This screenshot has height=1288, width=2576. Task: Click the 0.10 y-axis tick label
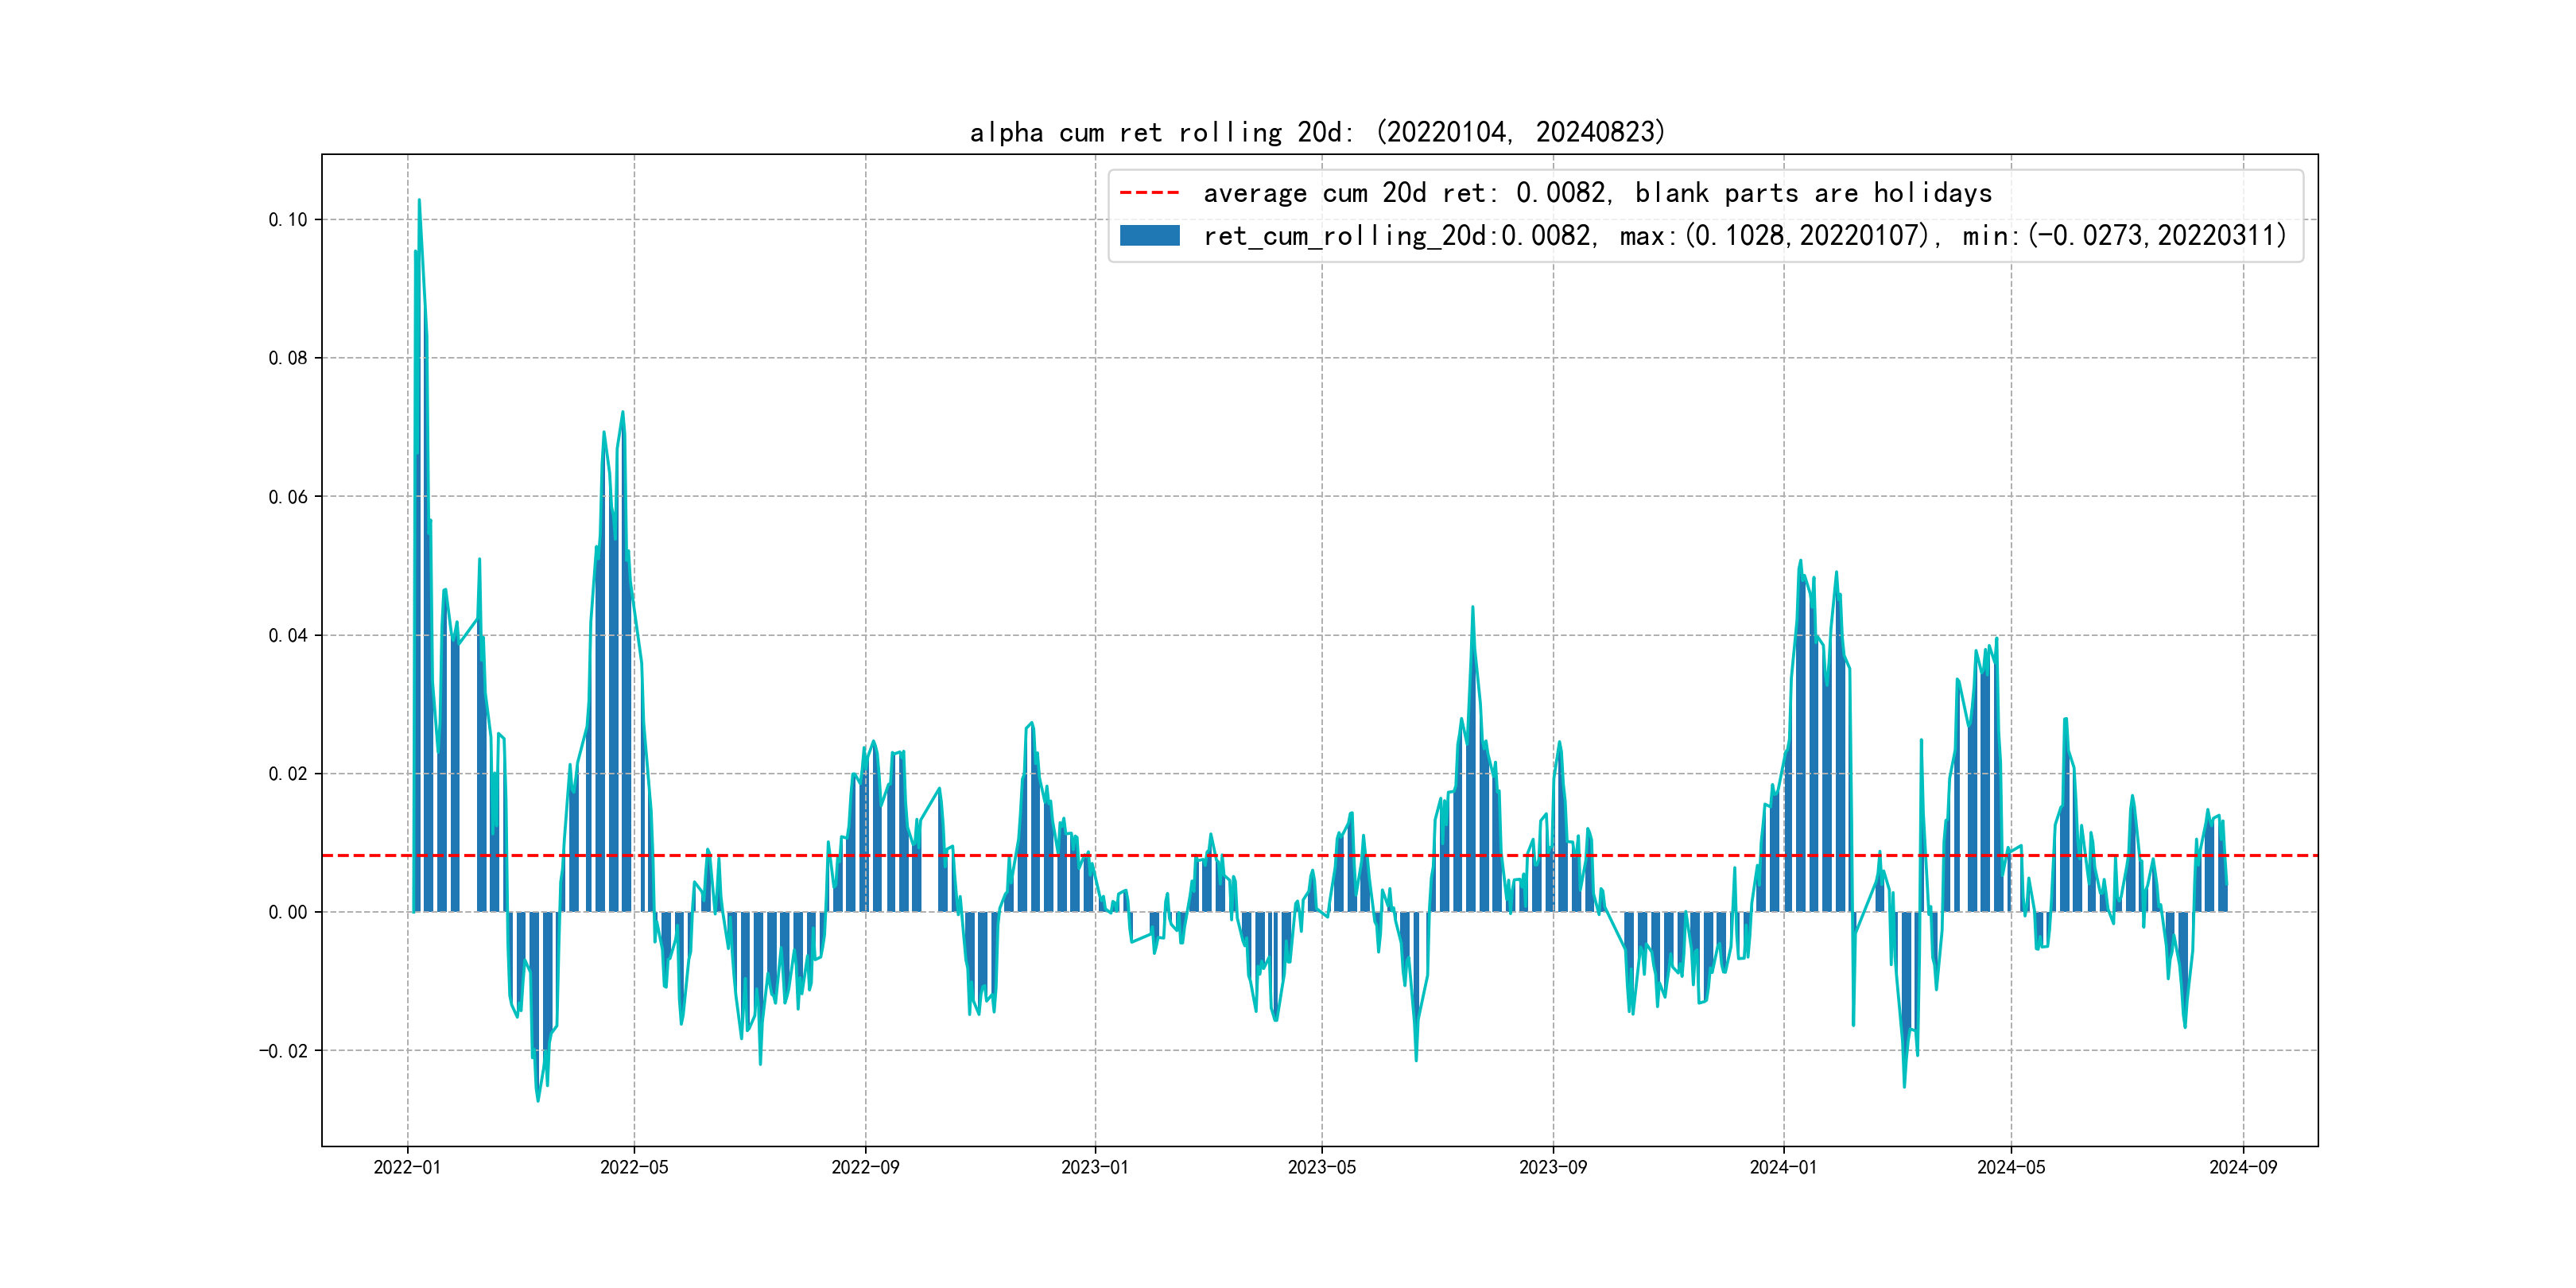click(287, 220)
